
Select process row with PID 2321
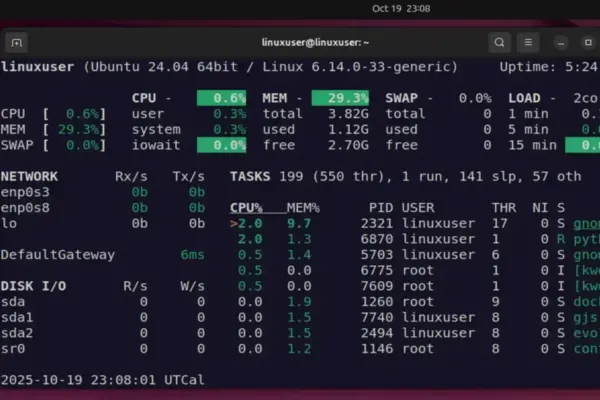[x=415, y=224]
